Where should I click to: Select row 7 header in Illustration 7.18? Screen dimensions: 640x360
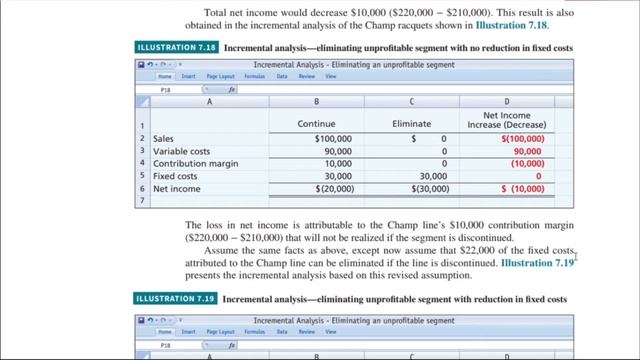[x=142, y=200]
